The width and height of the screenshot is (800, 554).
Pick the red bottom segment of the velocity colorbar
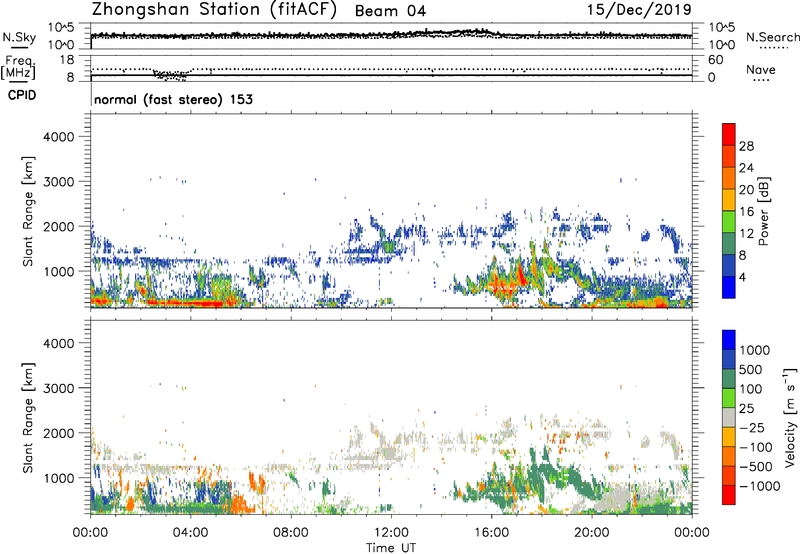pos(729,494)
